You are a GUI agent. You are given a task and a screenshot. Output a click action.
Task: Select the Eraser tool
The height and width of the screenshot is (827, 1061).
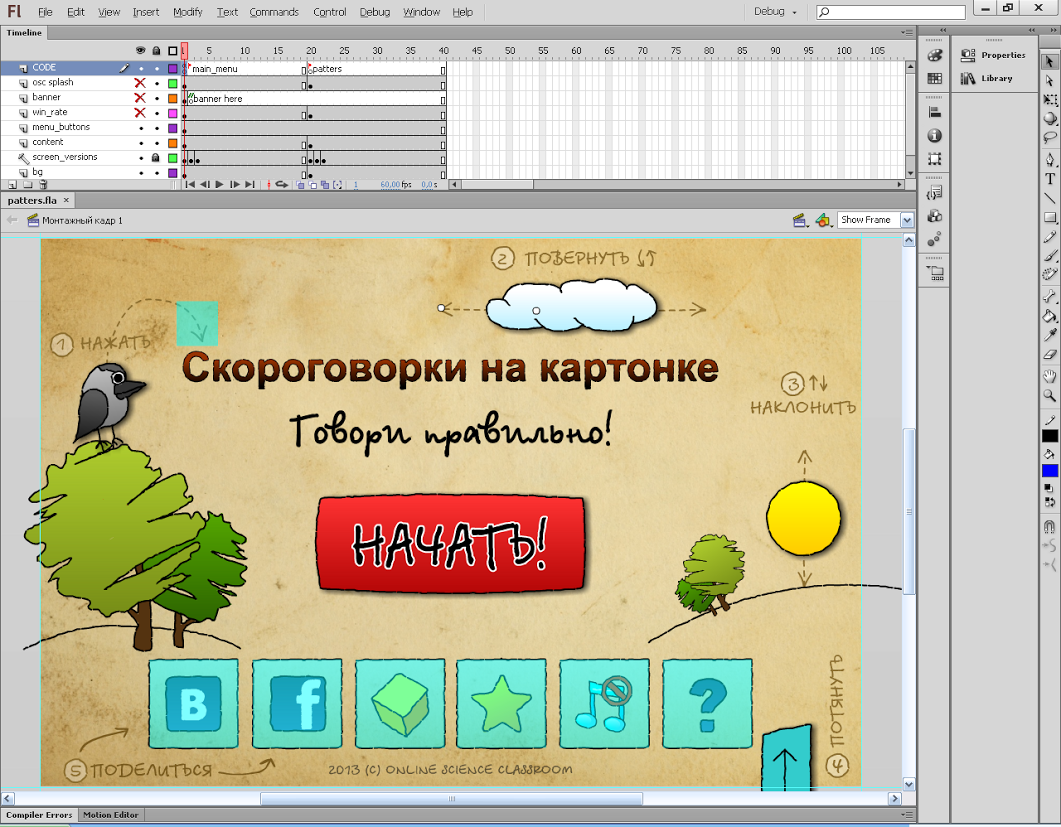coord(1049,354)
